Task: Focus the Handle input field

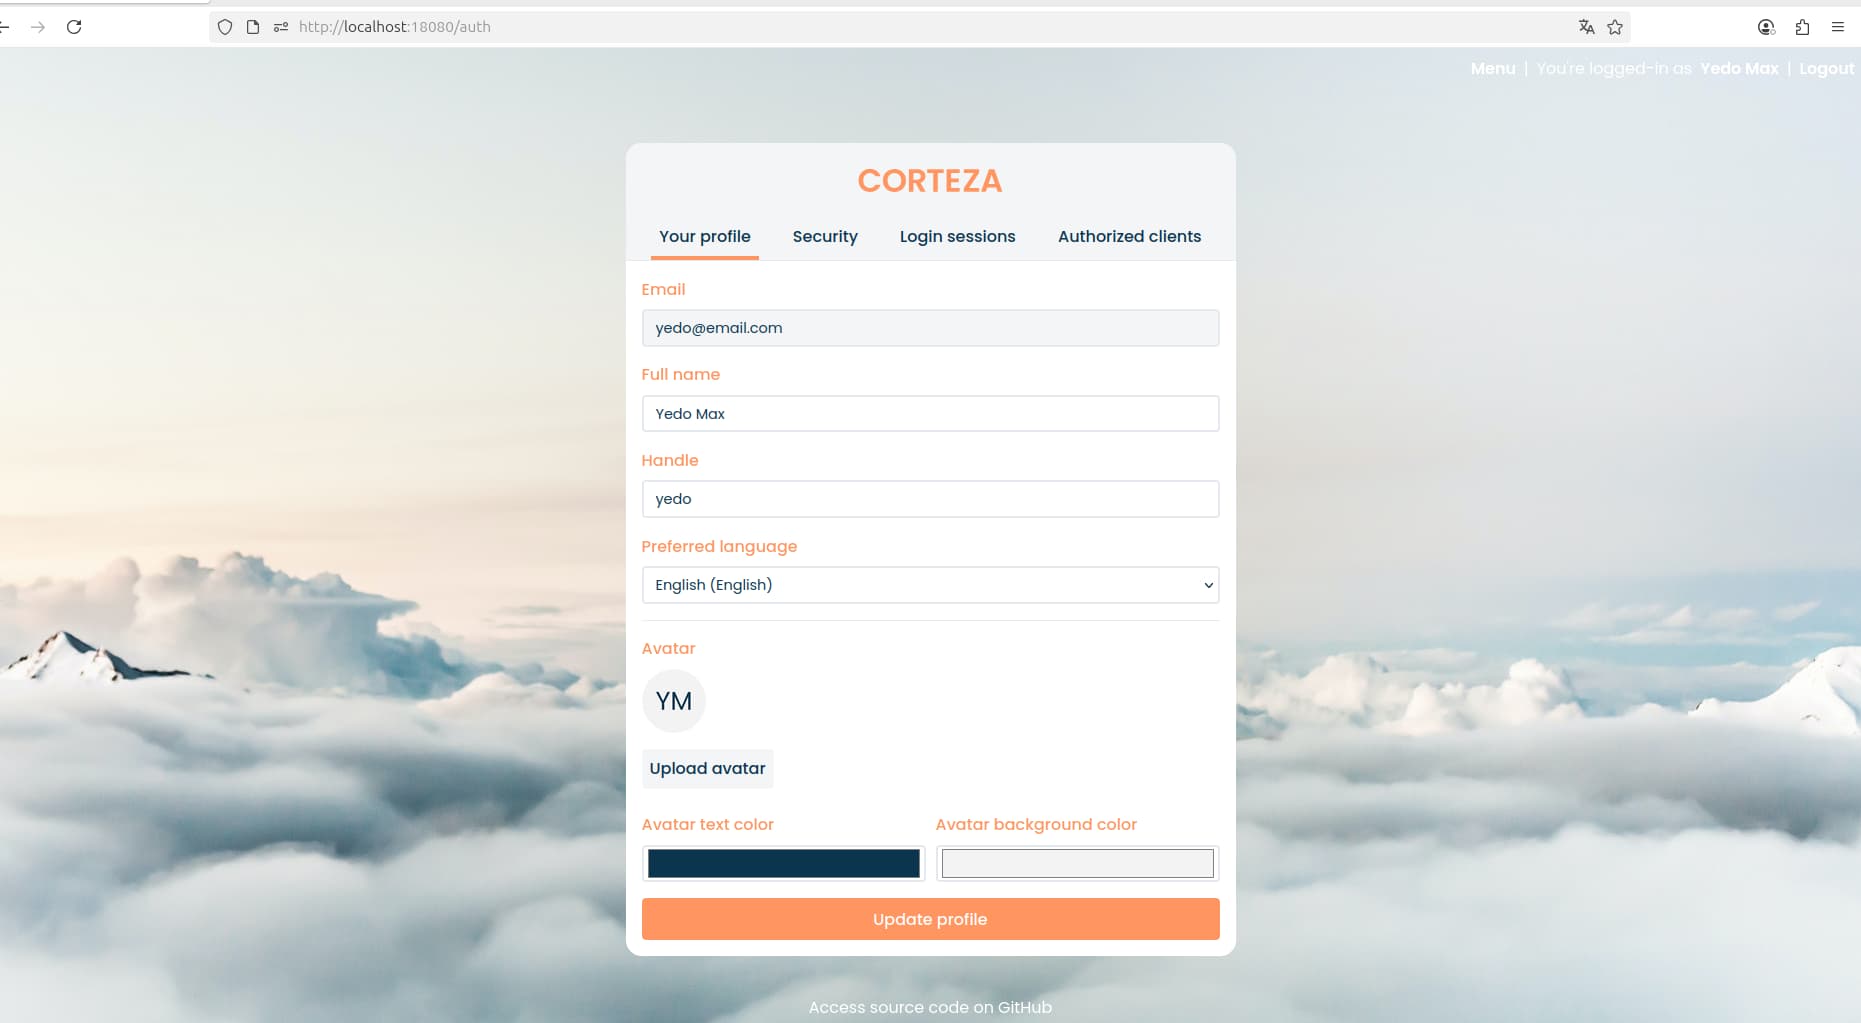Action: pos(930,499)
